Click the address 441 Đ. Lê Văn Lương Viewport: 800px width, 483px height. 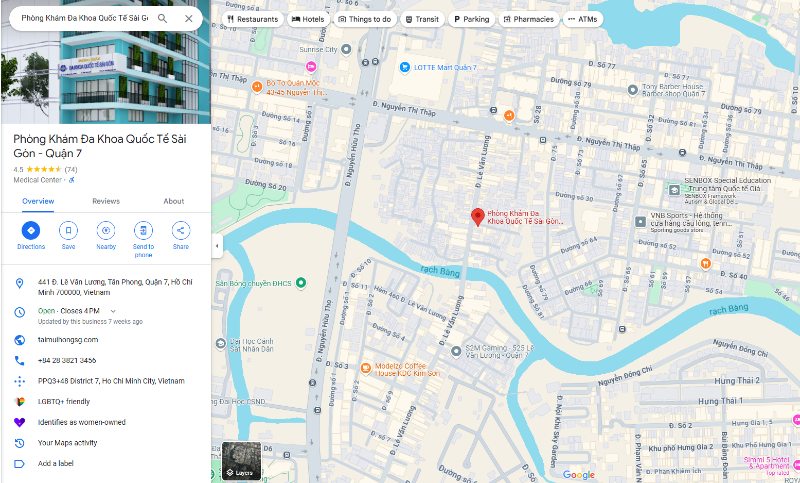[x=115, y=287]
